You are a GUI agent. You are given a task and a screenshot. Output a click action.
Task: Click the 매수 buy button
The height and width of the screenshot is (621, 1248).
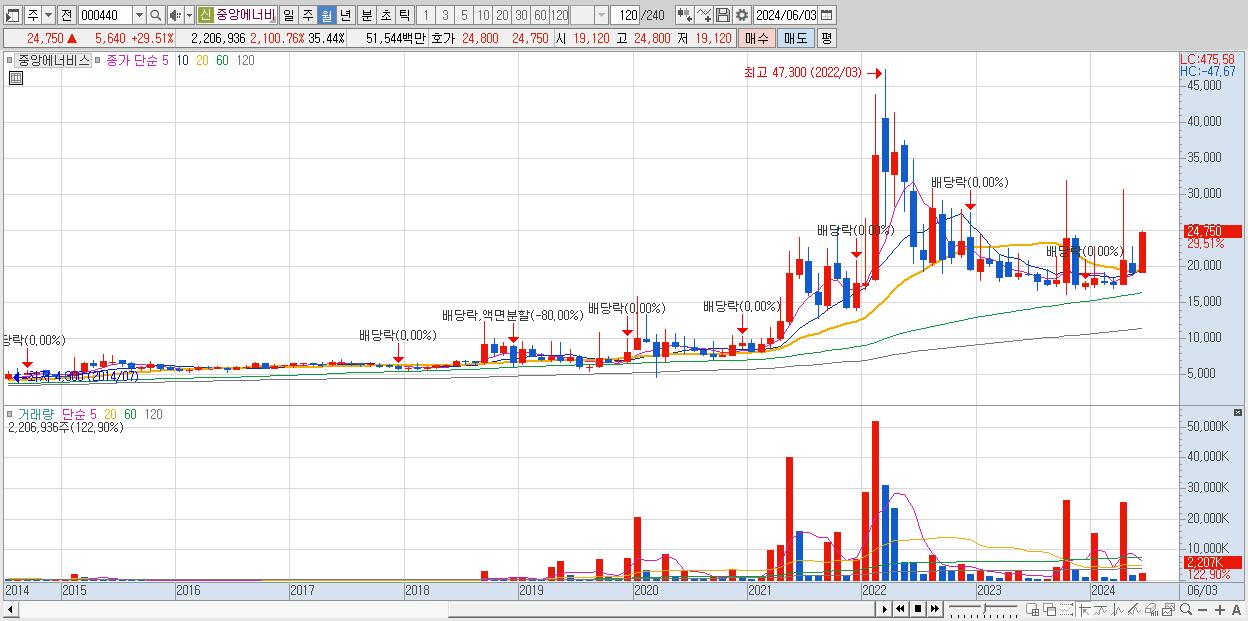point(757,38)
